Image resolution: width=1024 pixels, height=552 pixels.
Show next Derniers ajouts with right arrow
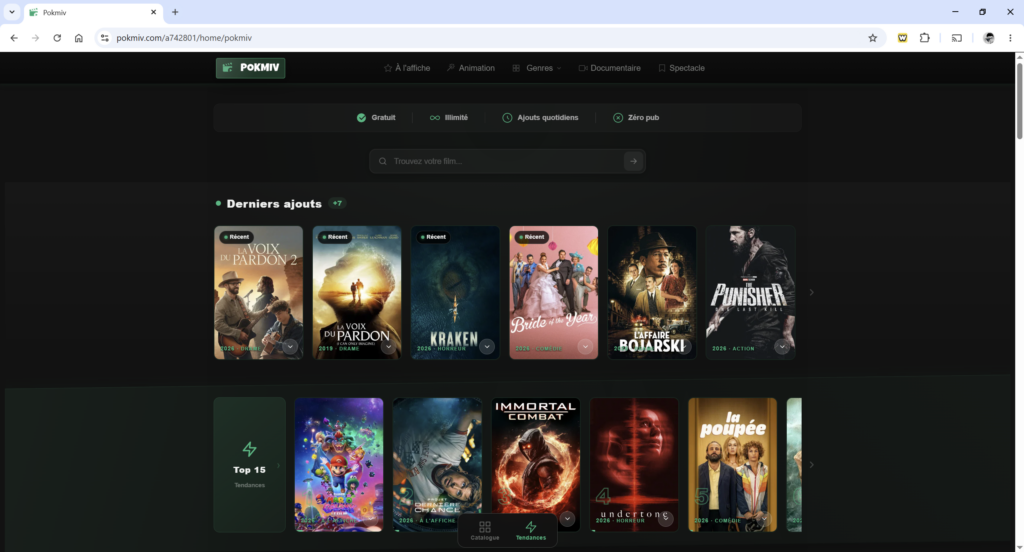812,292
